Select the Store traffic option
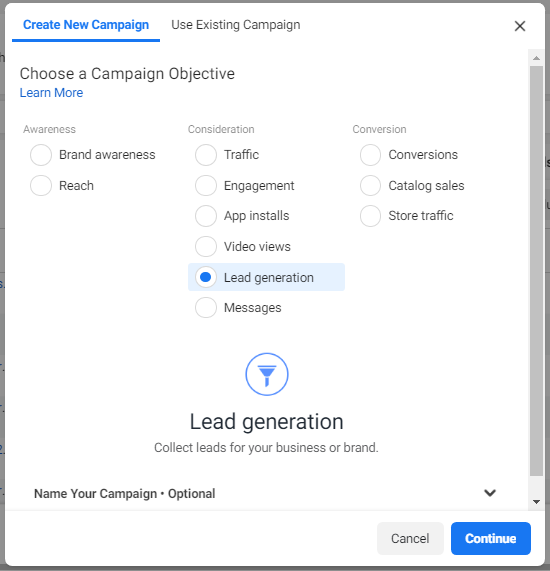This screenshot has height=571, width=550. click(370, 216)
